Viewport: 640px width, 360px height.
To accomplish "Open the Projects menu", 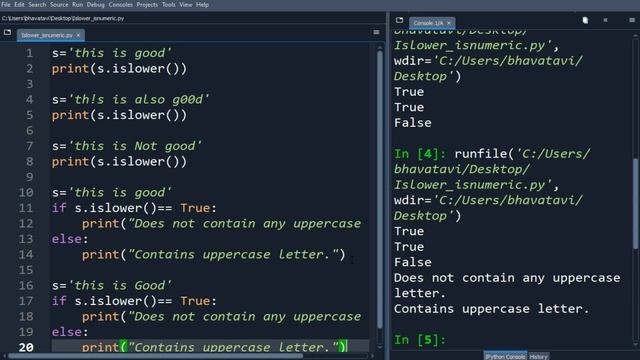I will pyautogui.click(x=147, y=4).
